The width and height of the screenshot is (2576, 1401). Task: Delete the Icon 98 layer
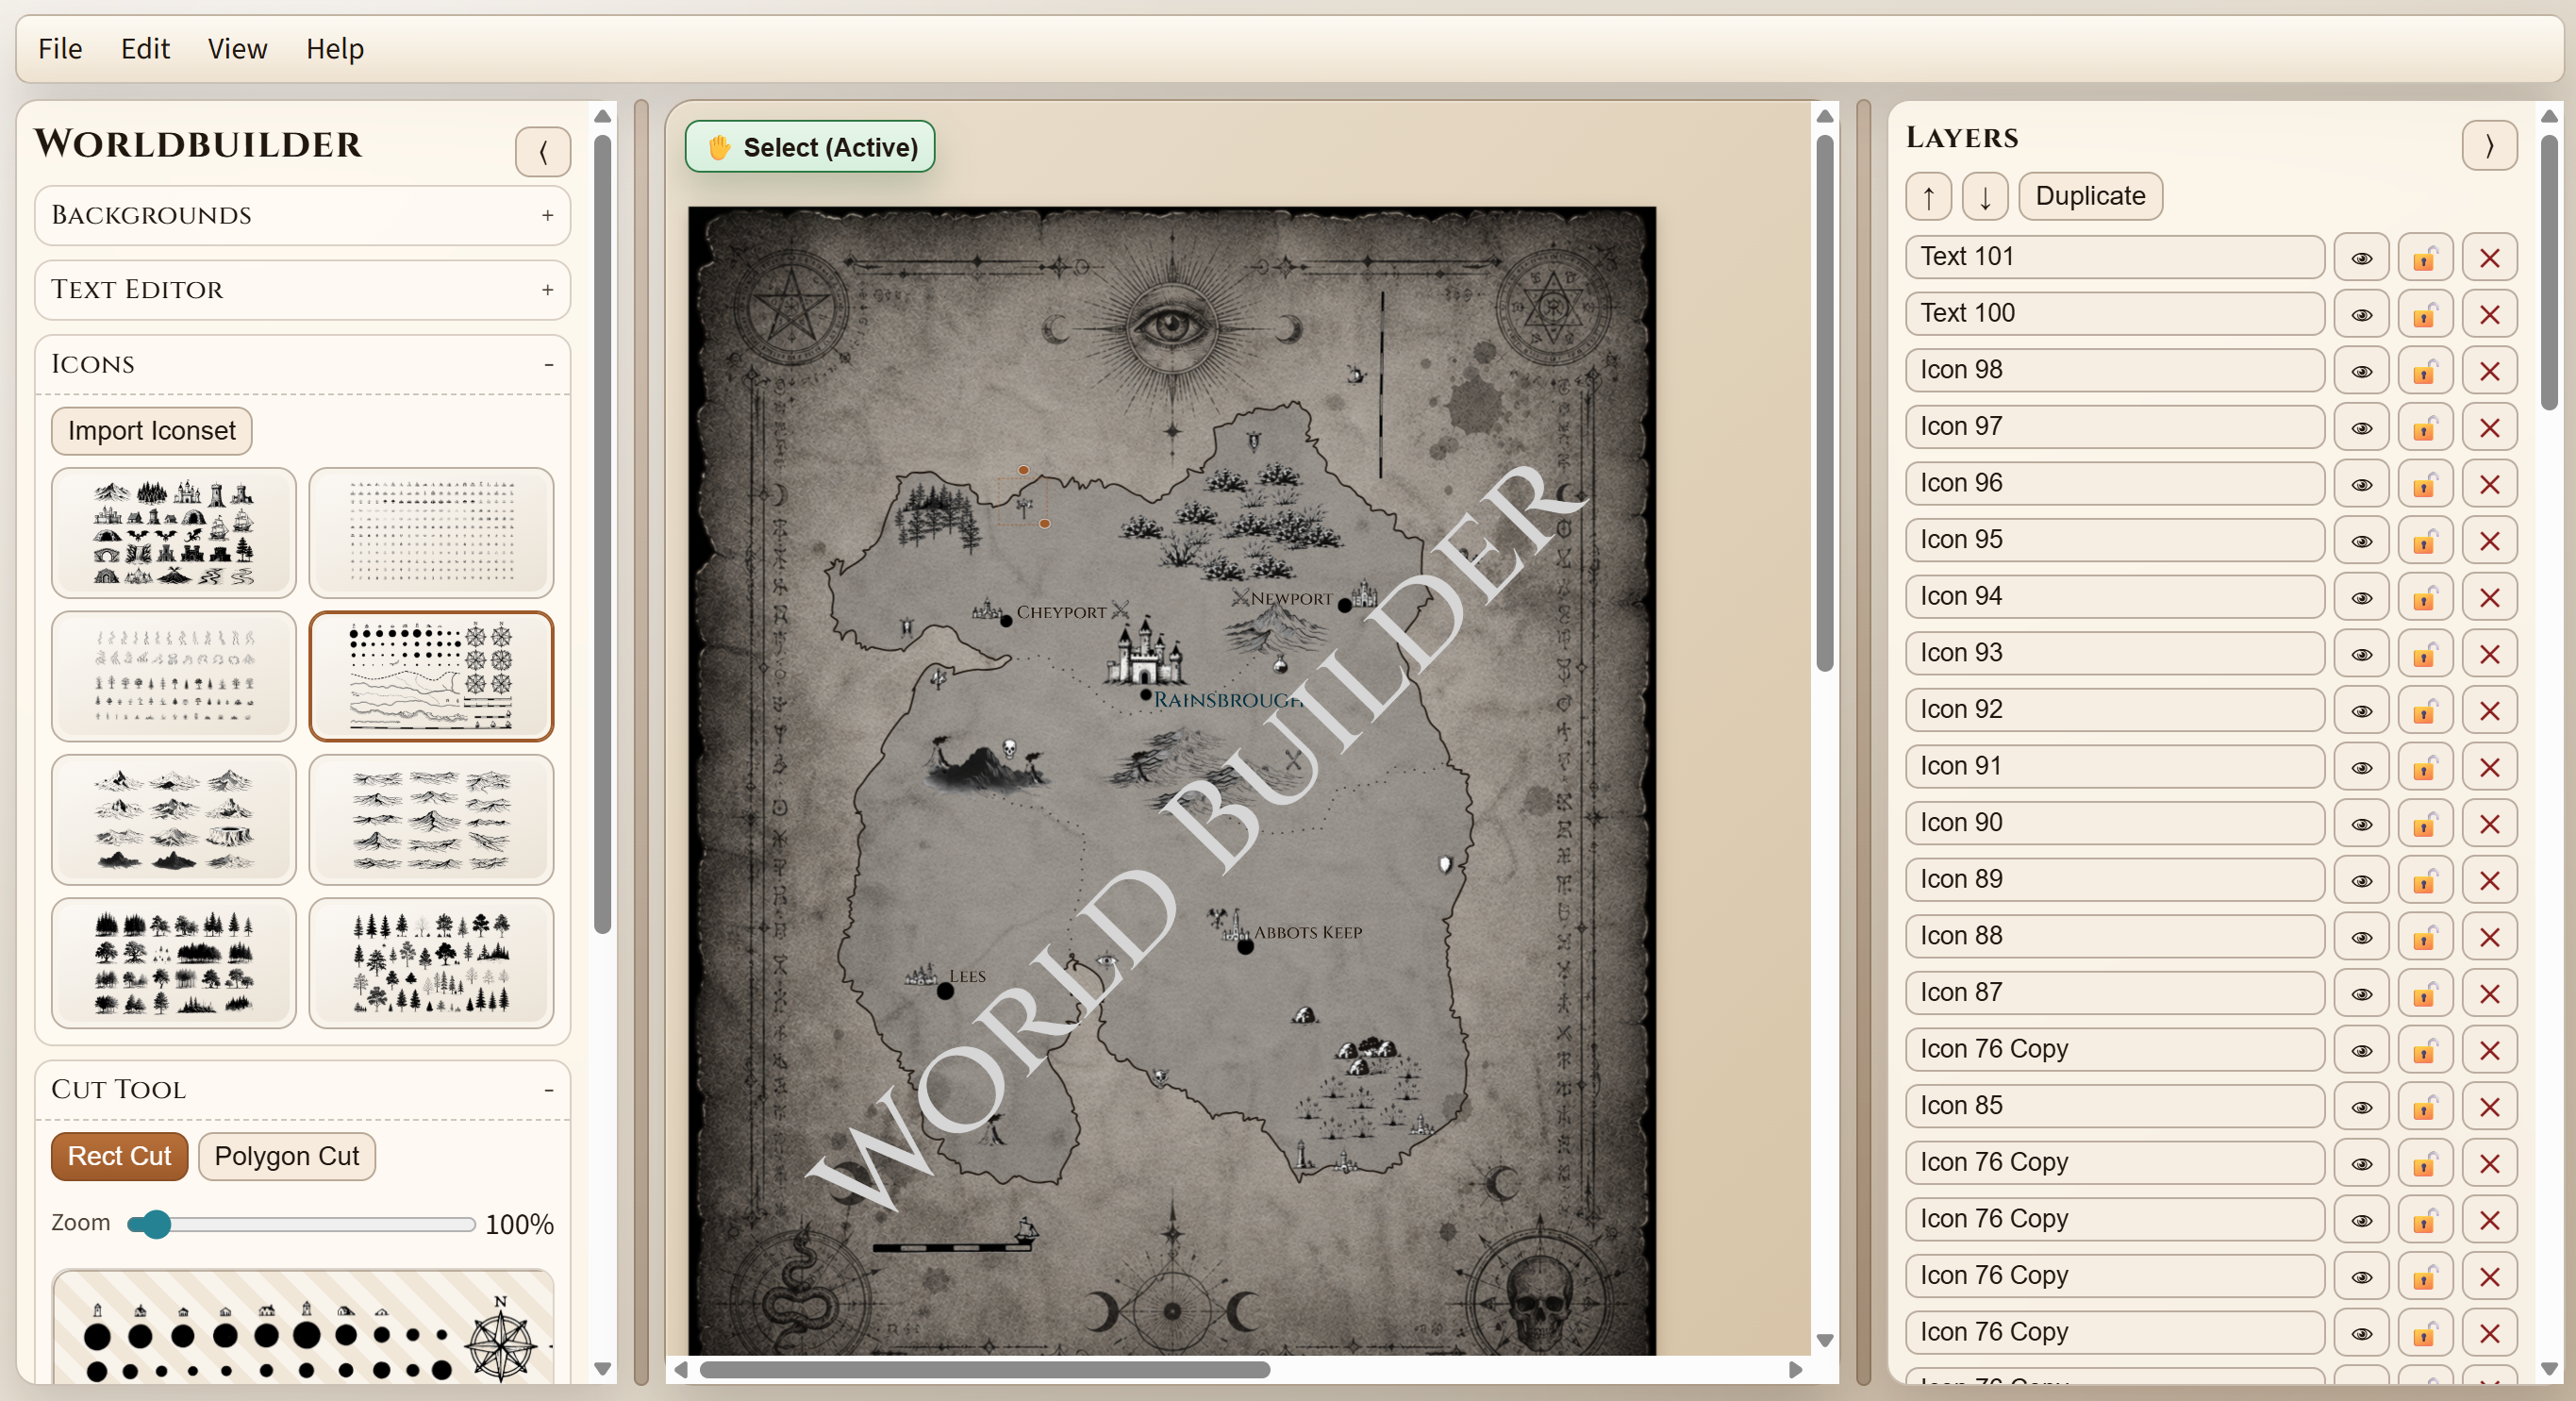click(x=2489, y=371)
